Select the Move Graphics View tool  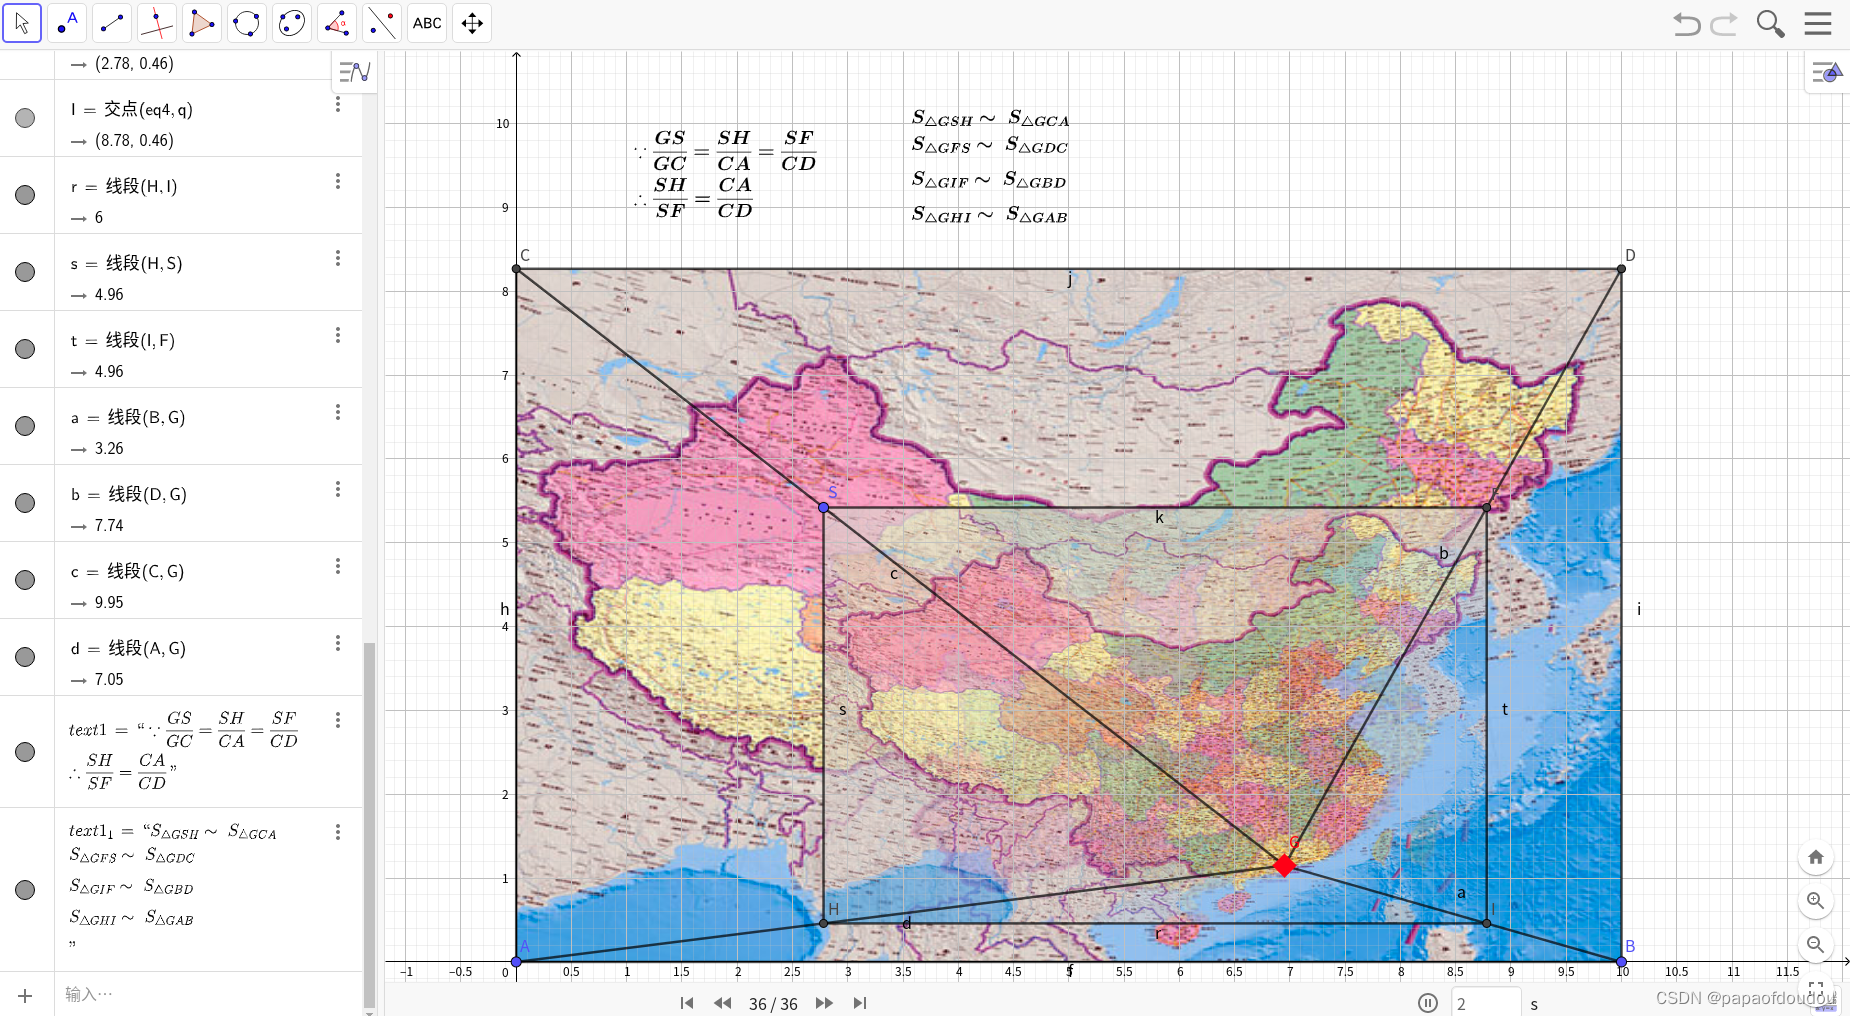click(x=472, y=23)
